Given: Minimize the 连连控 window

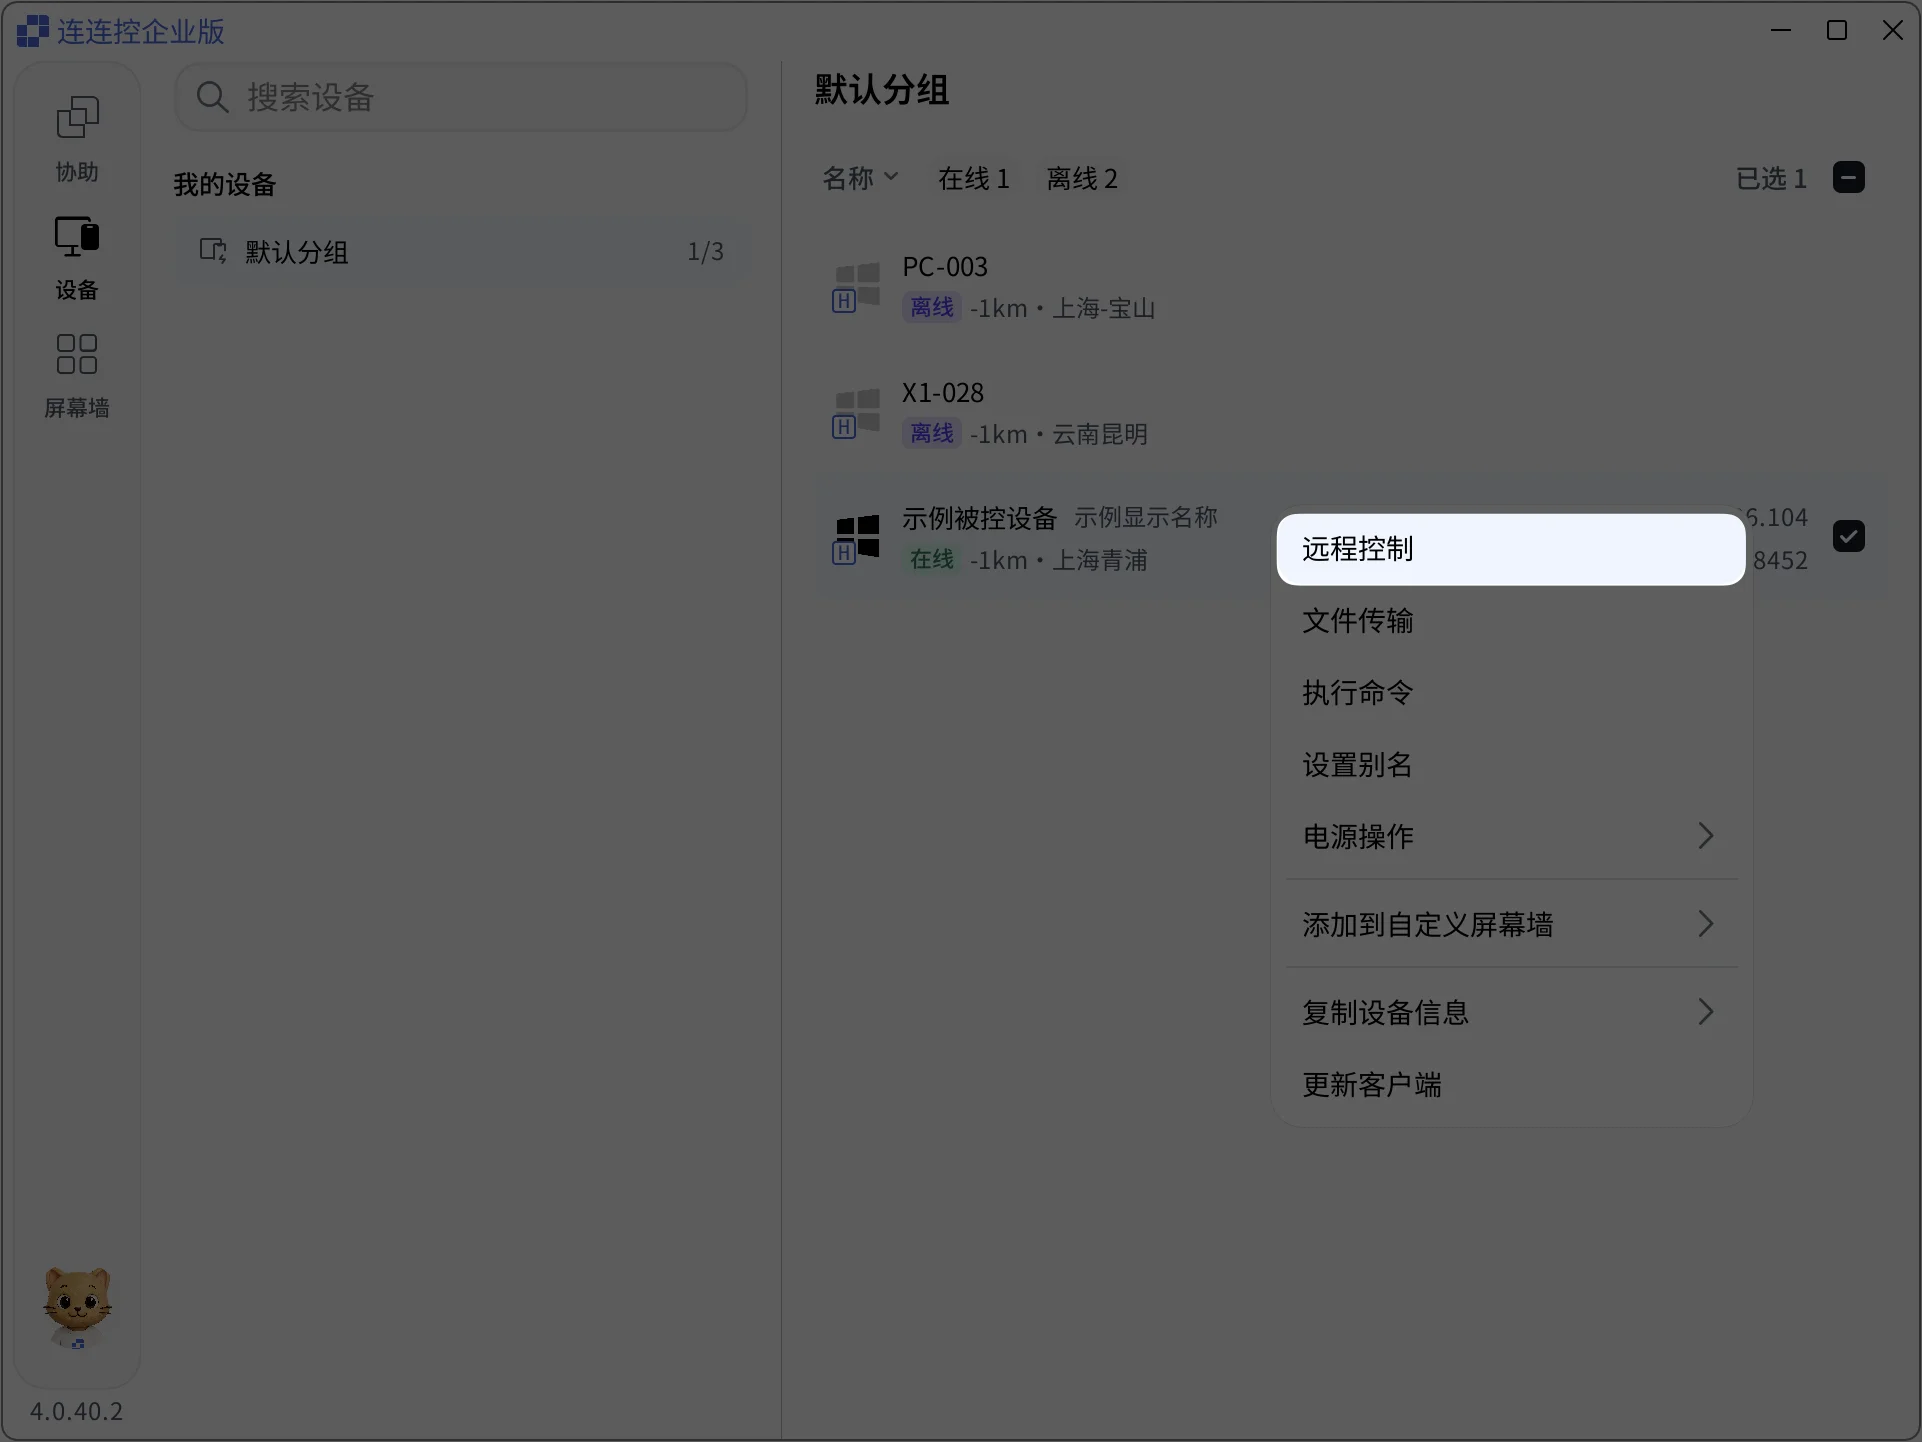Looking at the screenshot, I should [x=1781, y=30].
